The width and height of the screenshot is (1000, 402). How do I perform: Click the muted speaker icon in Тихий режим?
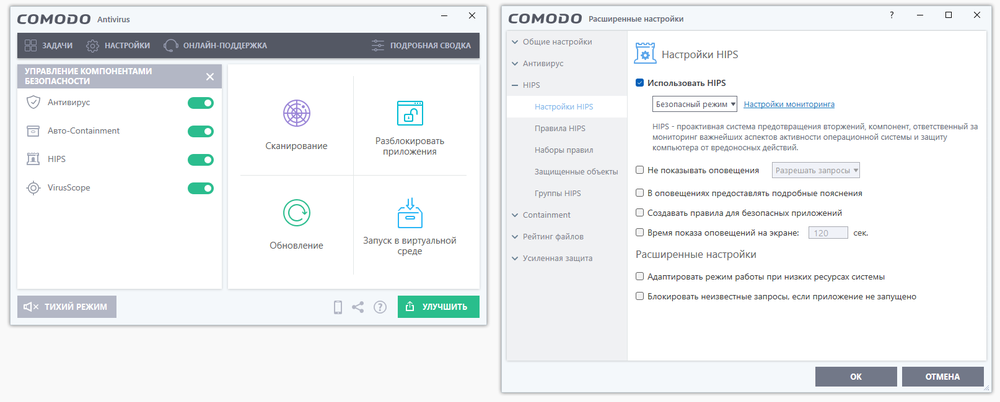[31, 307]
